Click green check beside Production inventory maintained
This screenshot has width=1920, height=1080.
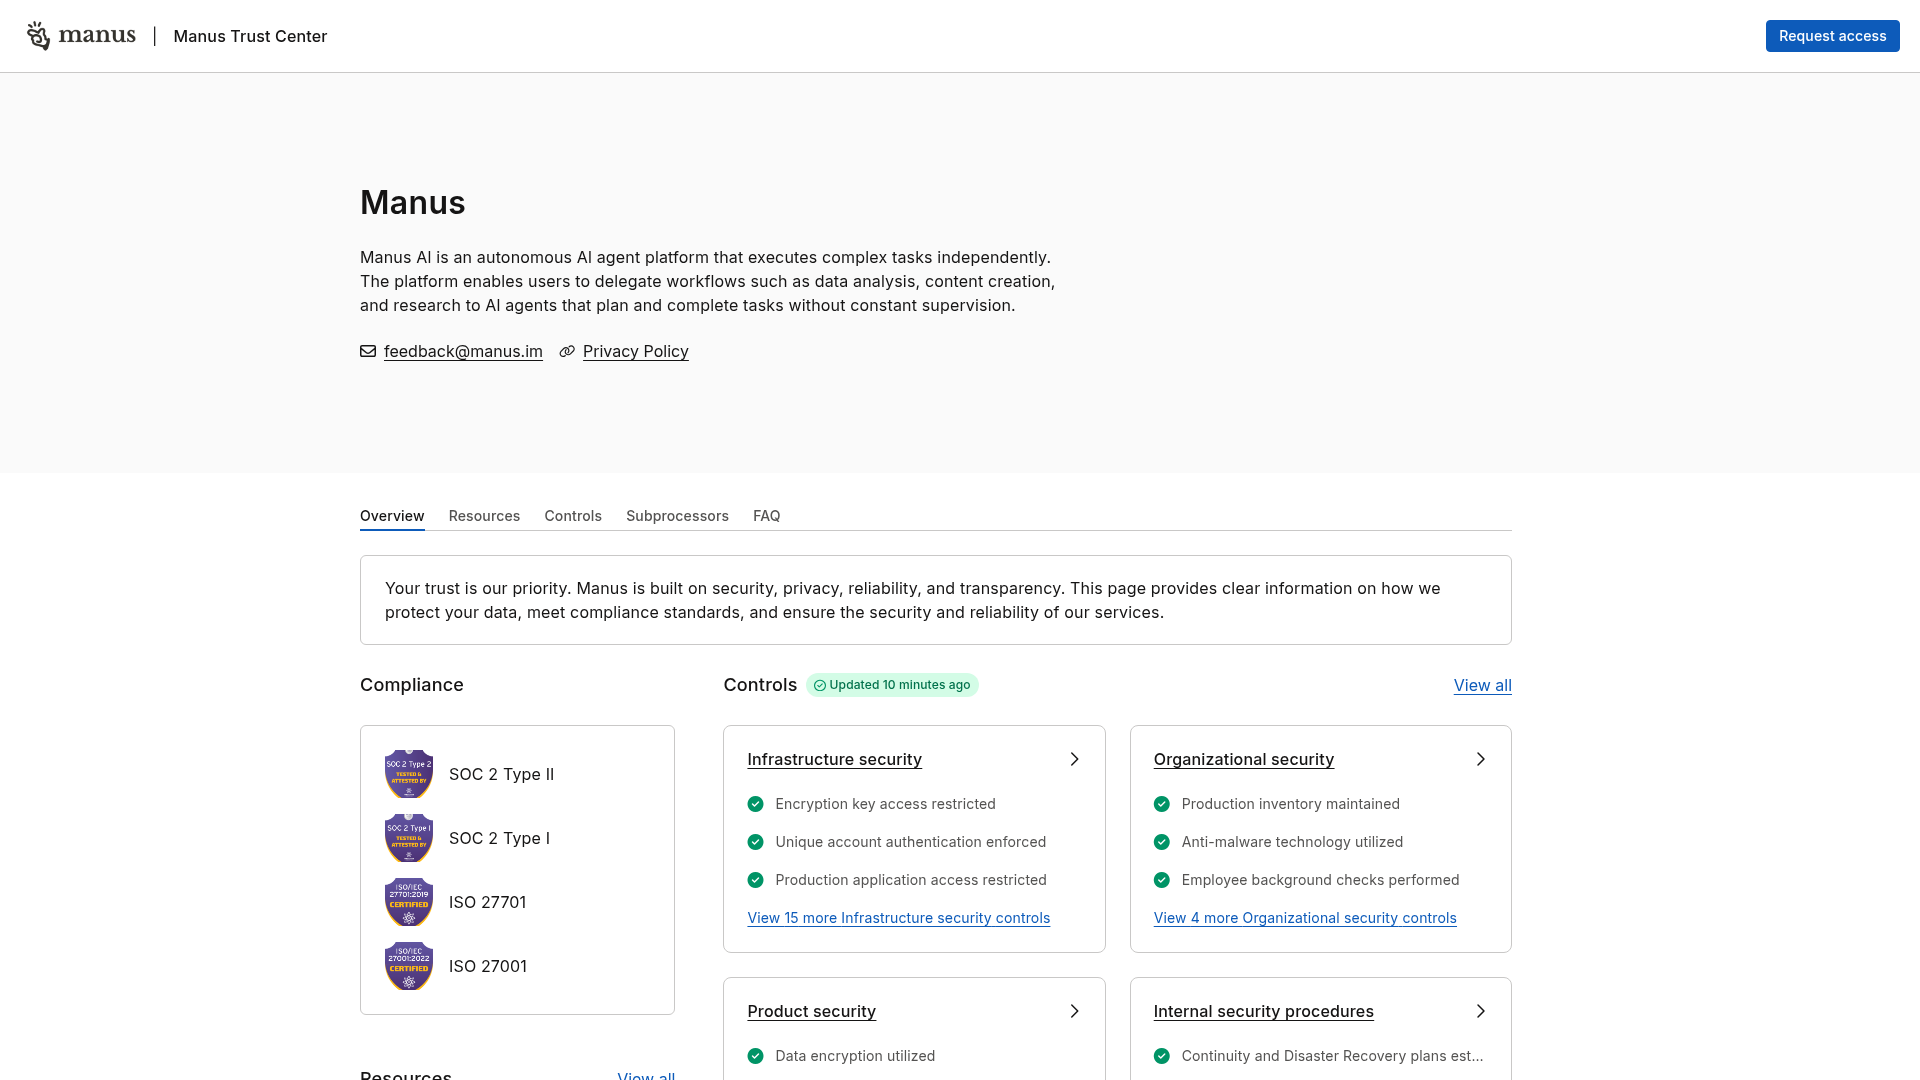pos(1162,804)
